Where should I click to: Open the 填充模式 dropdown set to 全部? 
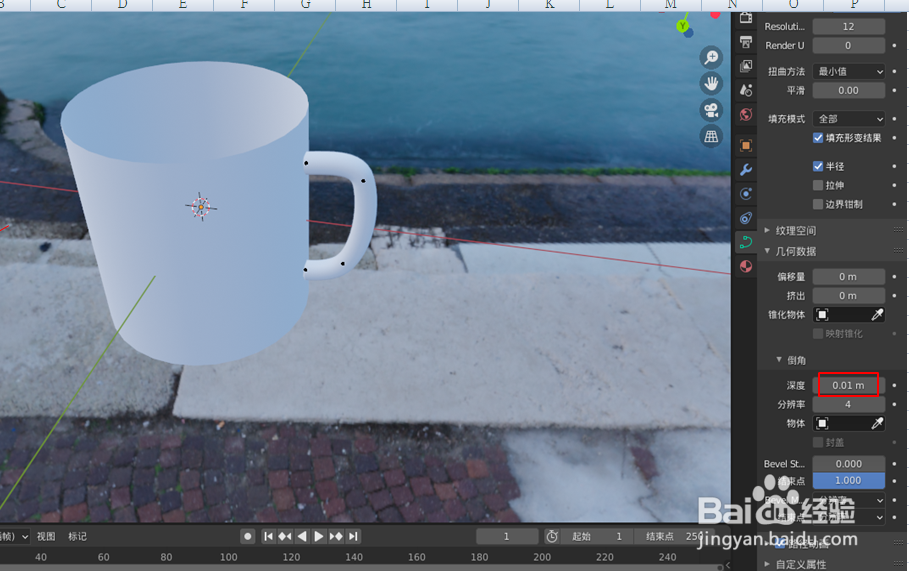click(849, 119)
